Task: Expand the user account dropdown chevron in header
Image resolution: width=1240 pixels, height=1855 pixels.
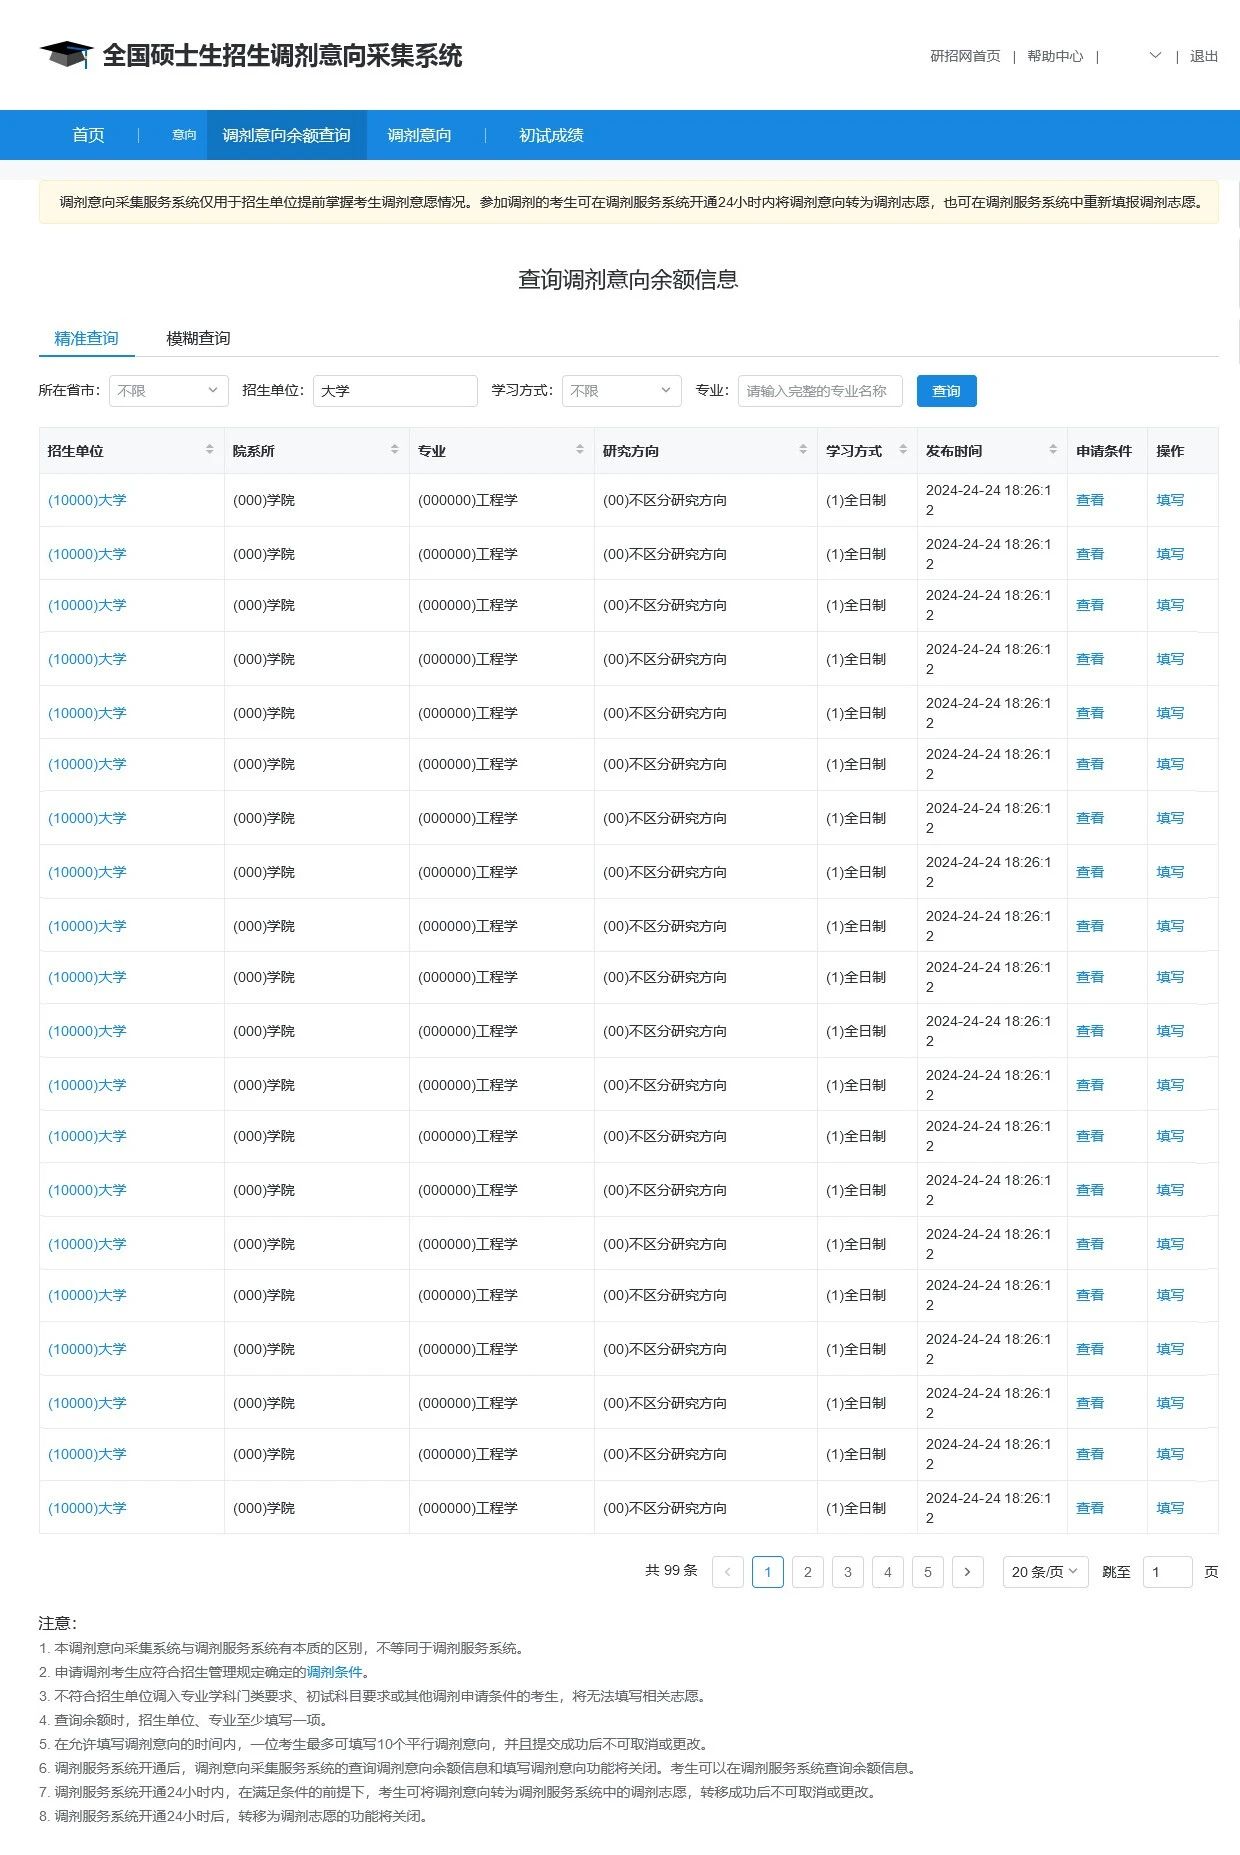Action: (x=1155, y=56)
